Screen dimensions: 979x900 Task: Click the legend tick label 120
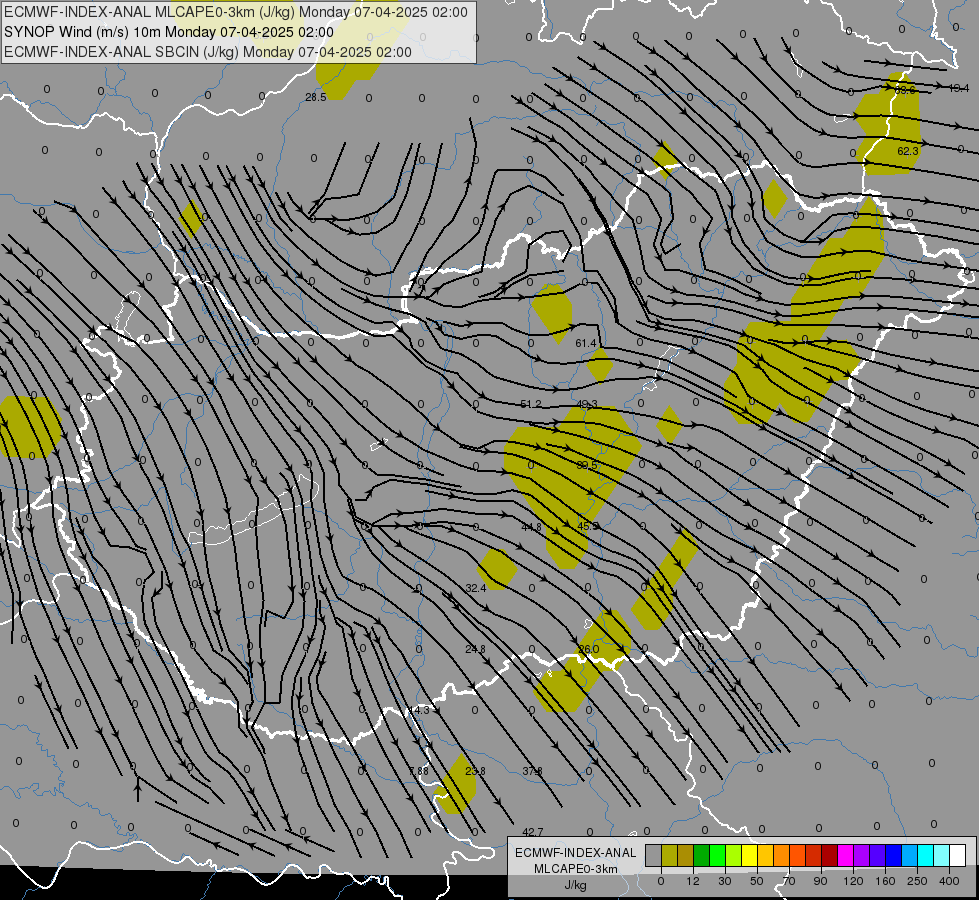pyautogui.click(x=853, y=881)
